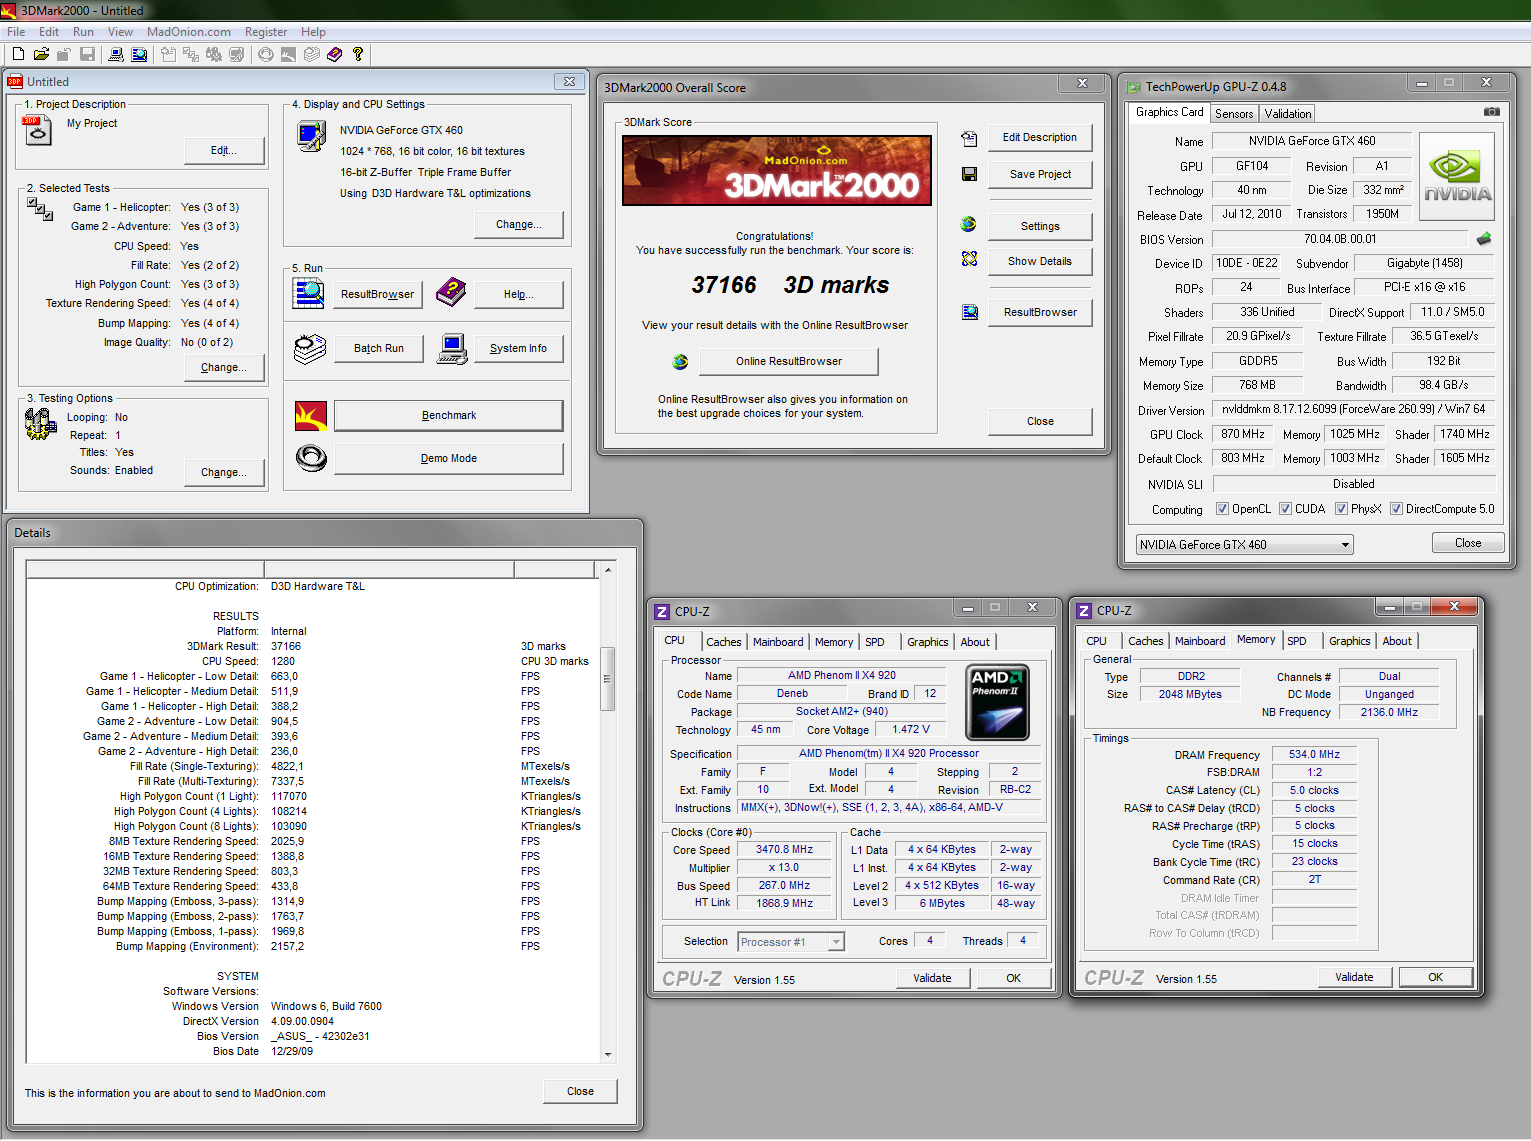Open the SPD tab in the right CPU-Z window
This screenshot has width=1531, height=1141.
point(1297,641)
